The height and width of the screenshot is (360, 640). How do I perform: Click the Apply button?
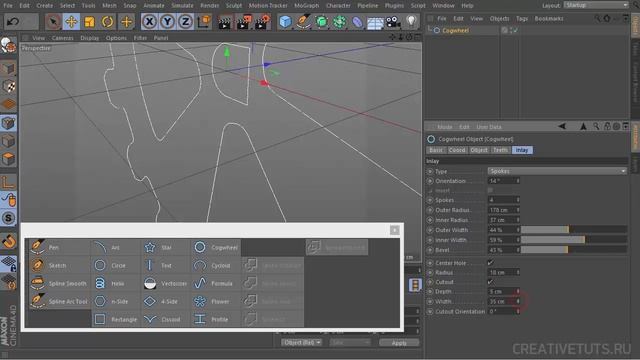tap(399, 343)
